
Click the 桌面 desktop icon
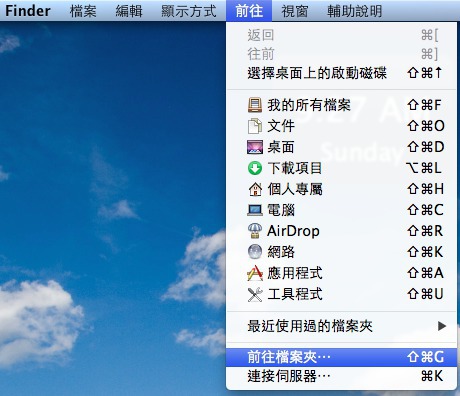(x=255, y=147)
